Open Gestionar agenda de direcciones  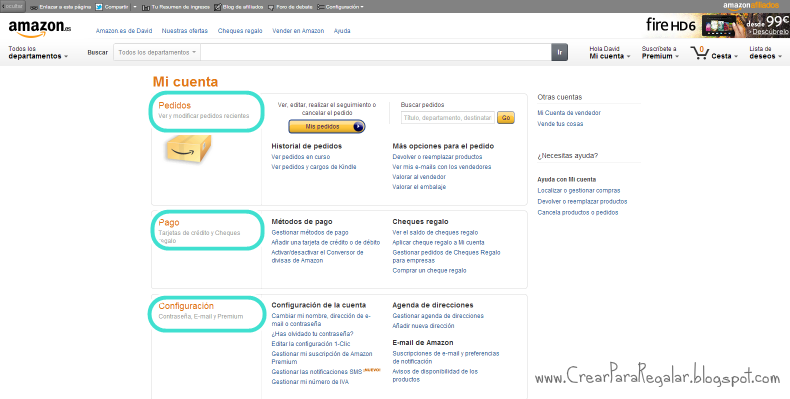pos(438,316)
